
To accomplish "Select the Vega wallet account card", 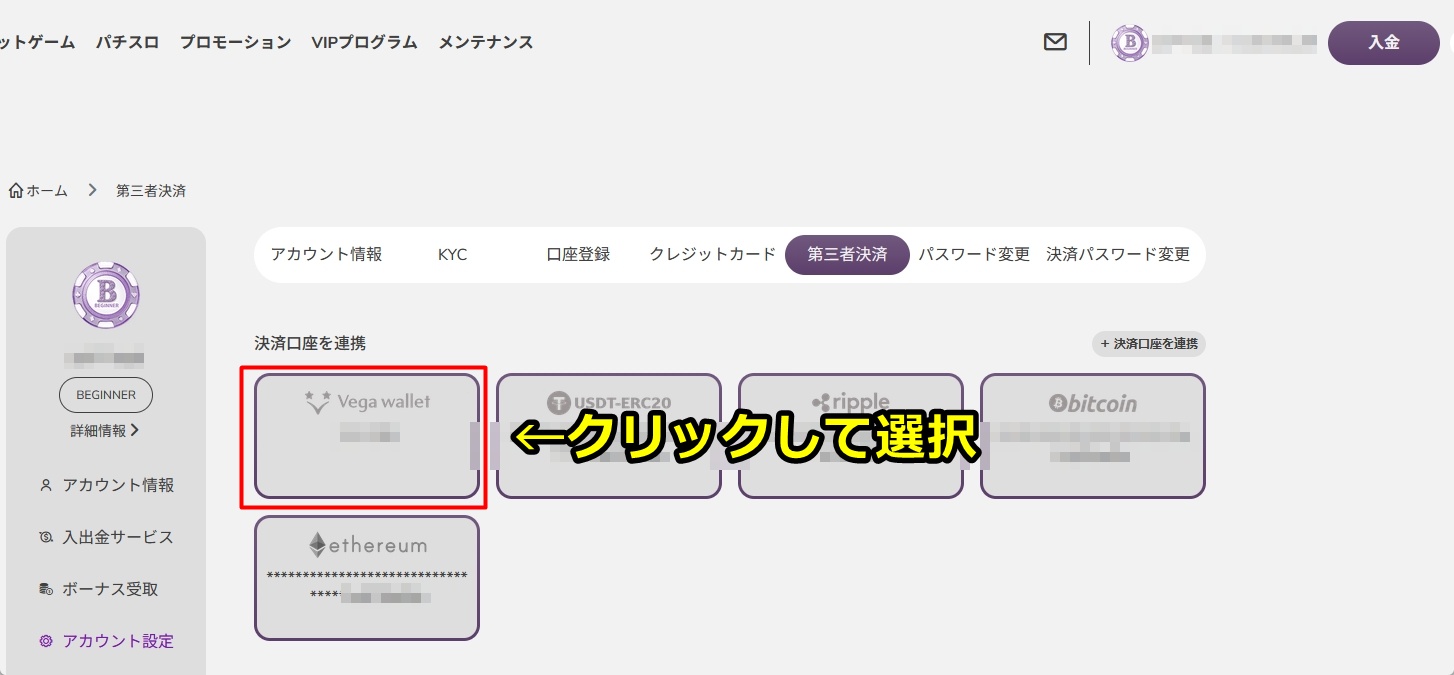I will coord(367,436).
